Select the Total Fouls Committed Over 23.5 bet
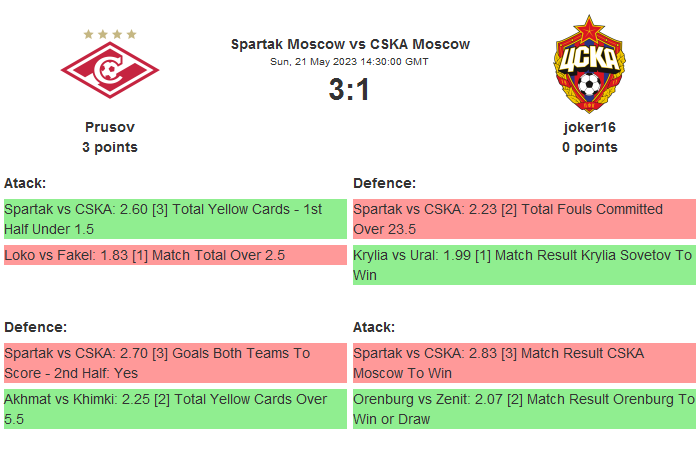This screenshot has height=460, width=700. pos(524,219)
